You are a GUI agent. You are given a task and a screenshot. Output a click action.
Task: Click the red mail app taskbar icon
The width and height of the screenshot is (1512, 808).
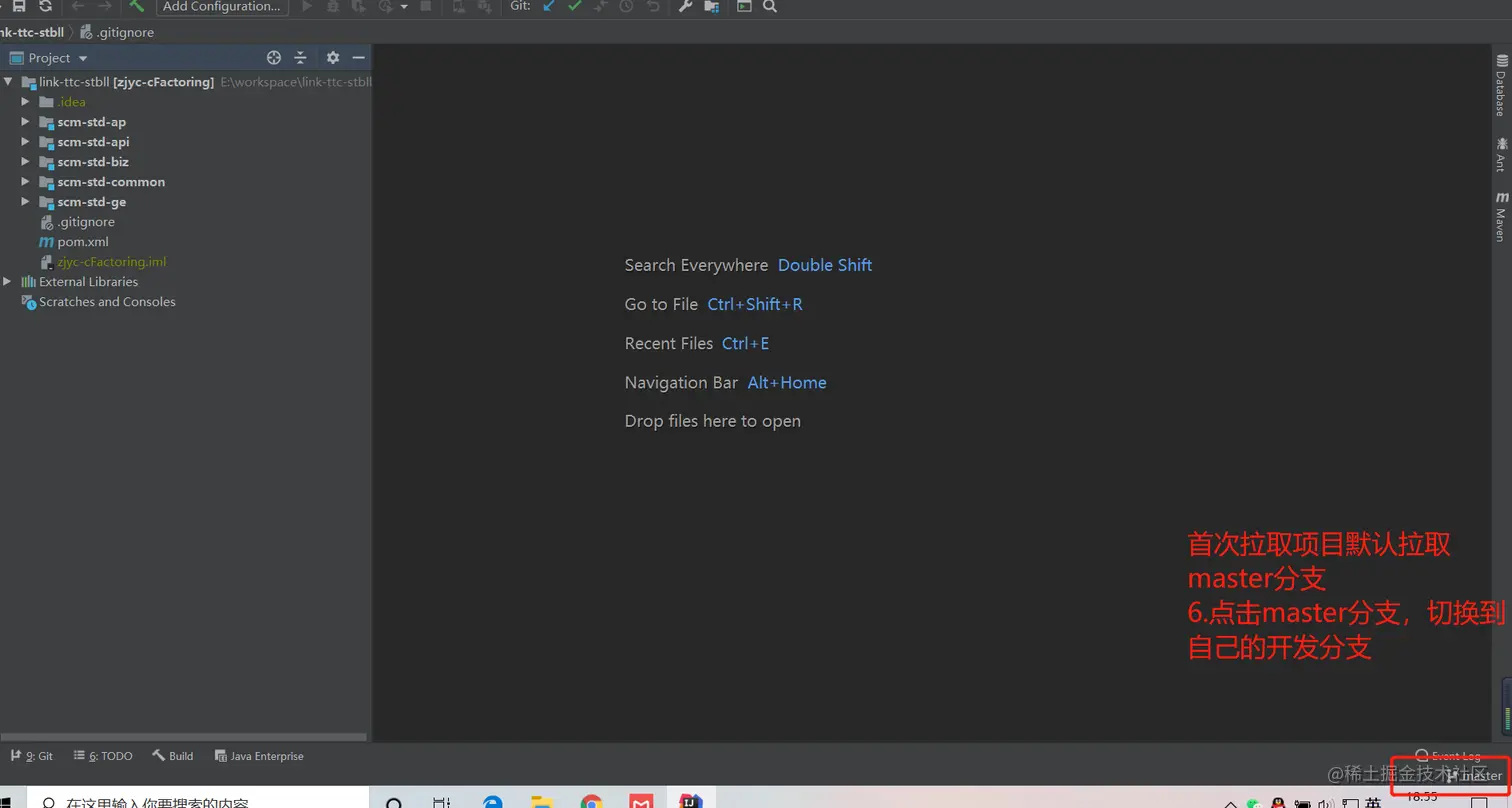click(x=641, y=802)
